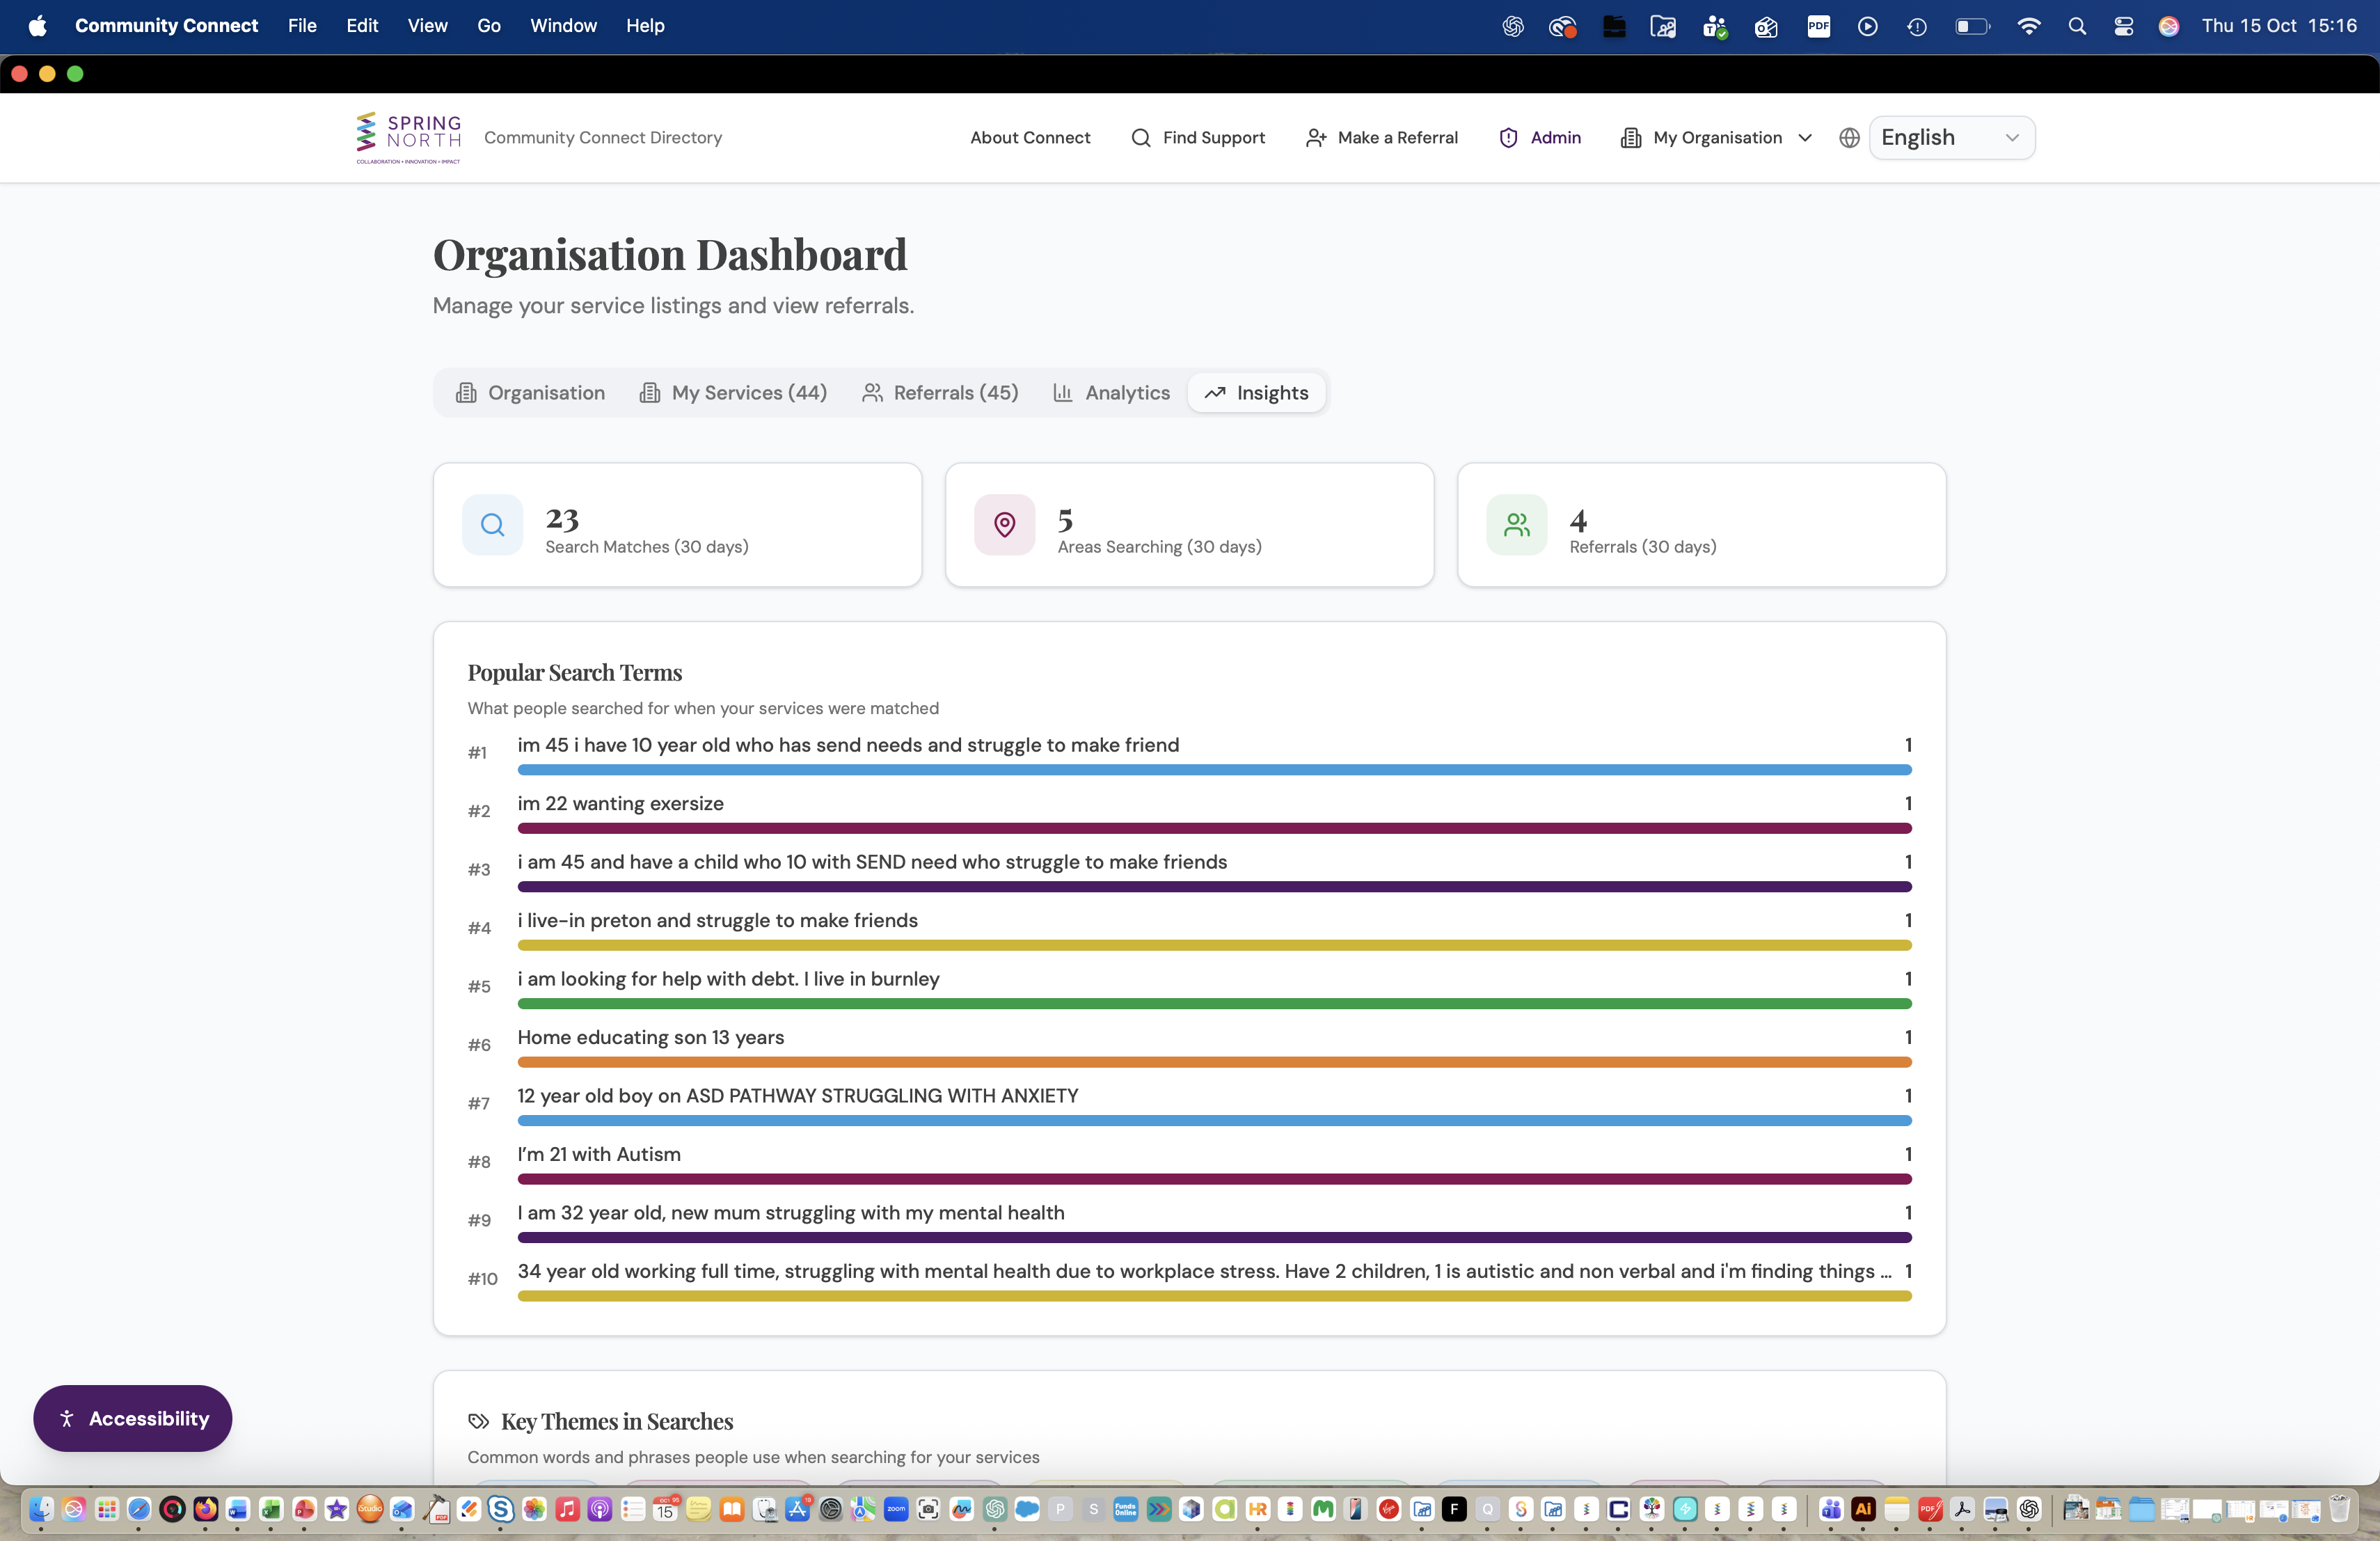Click the green bar under debt search term
Viewport: 2380px width, 1541px height.
coord(1214,1004)
